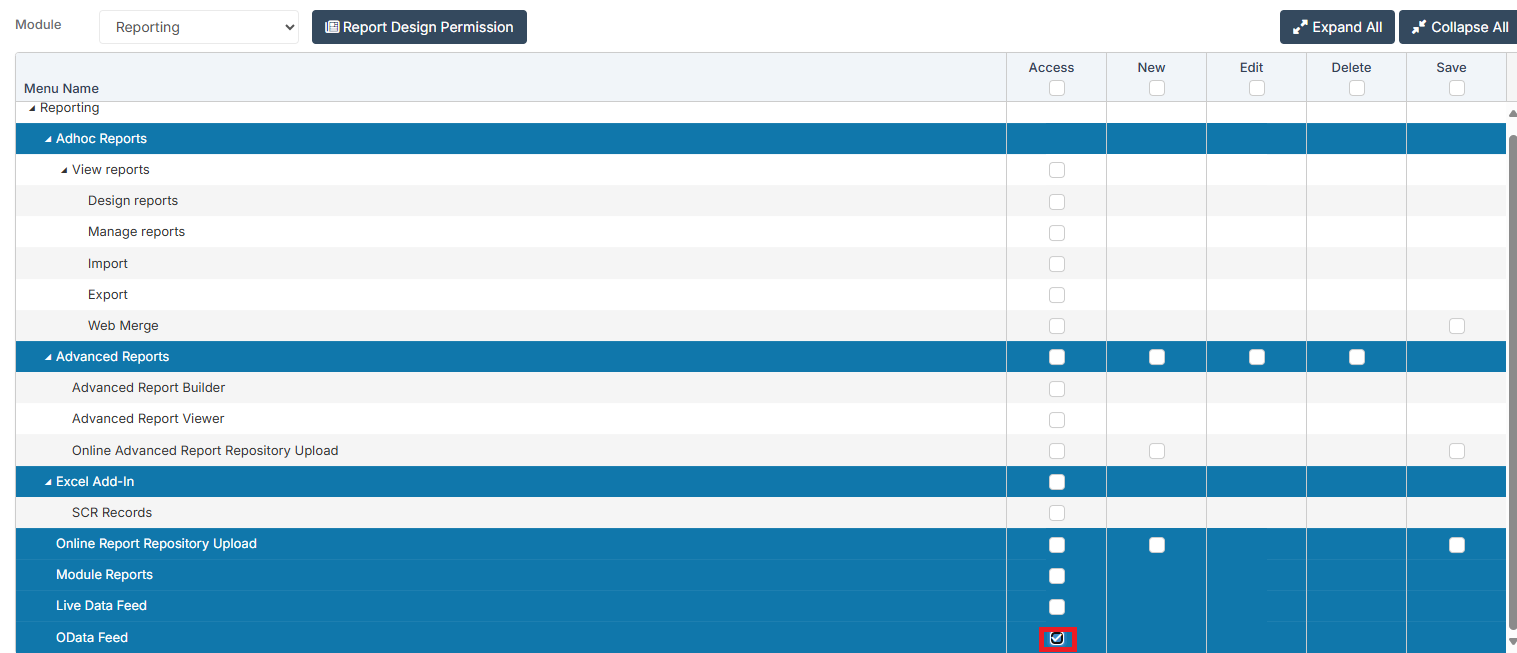The height and width of the screenshot is (653, 1517).
Task: Collapse the Advanced Reports node
Action: coord(48,357)
